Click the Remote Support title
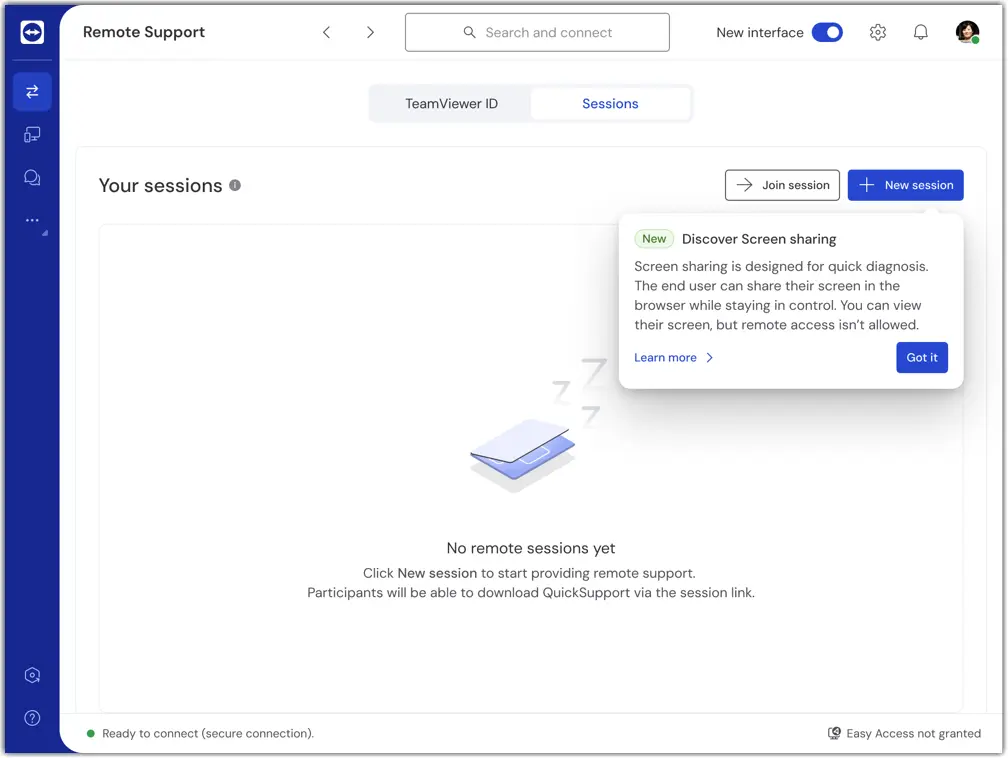 [x=144, y=32]
